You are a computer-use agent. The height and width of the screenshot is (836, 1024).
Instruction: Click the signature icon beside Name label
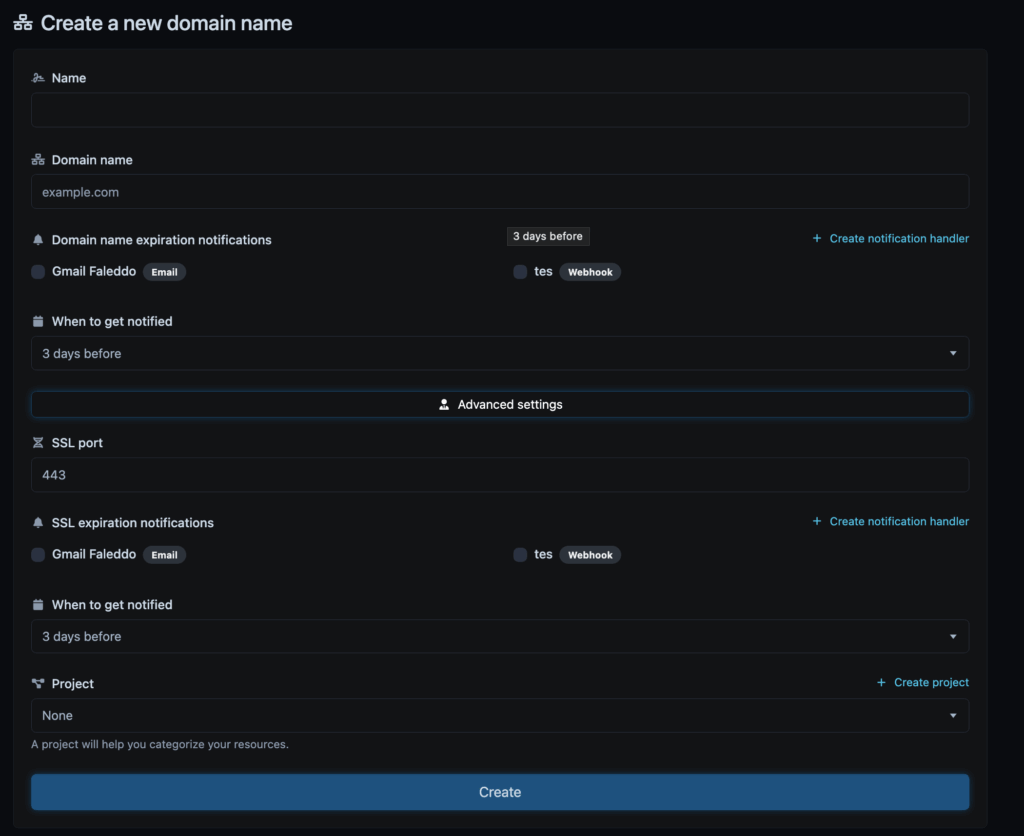[x=38, y=78]
